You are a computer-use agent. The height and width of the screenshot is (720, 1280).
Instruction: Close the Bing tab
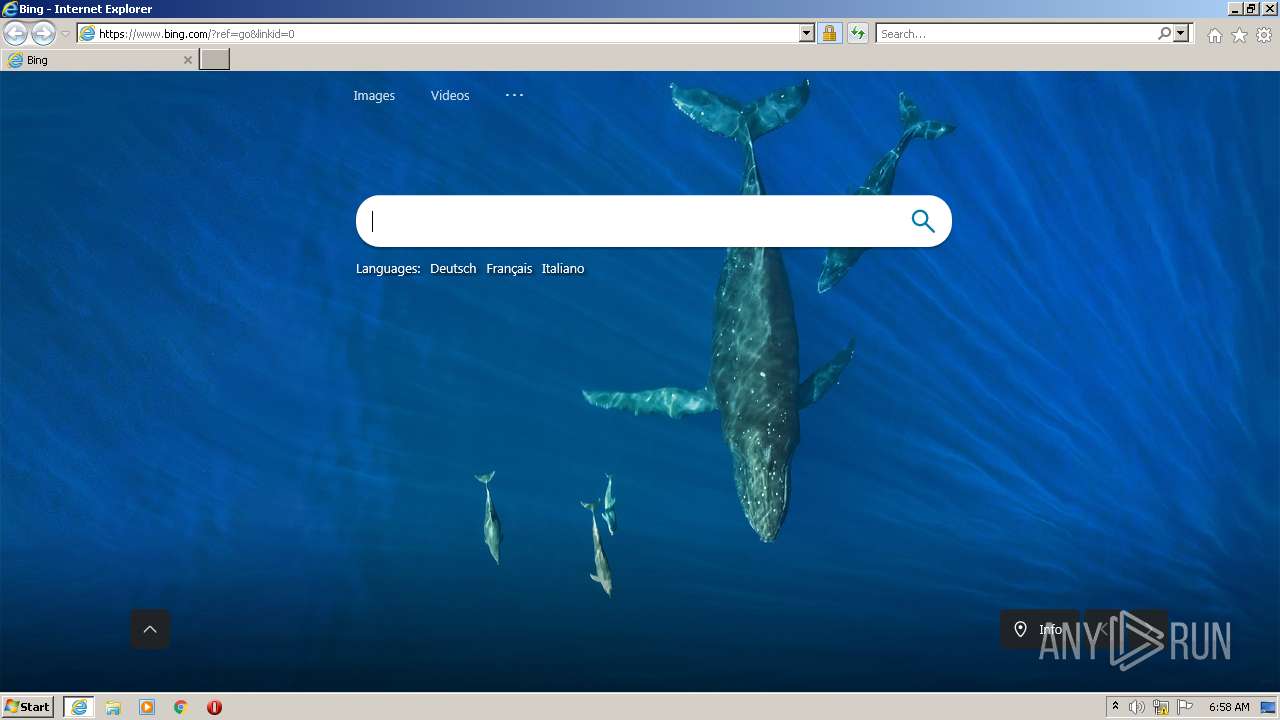click(x=187, y=60)
